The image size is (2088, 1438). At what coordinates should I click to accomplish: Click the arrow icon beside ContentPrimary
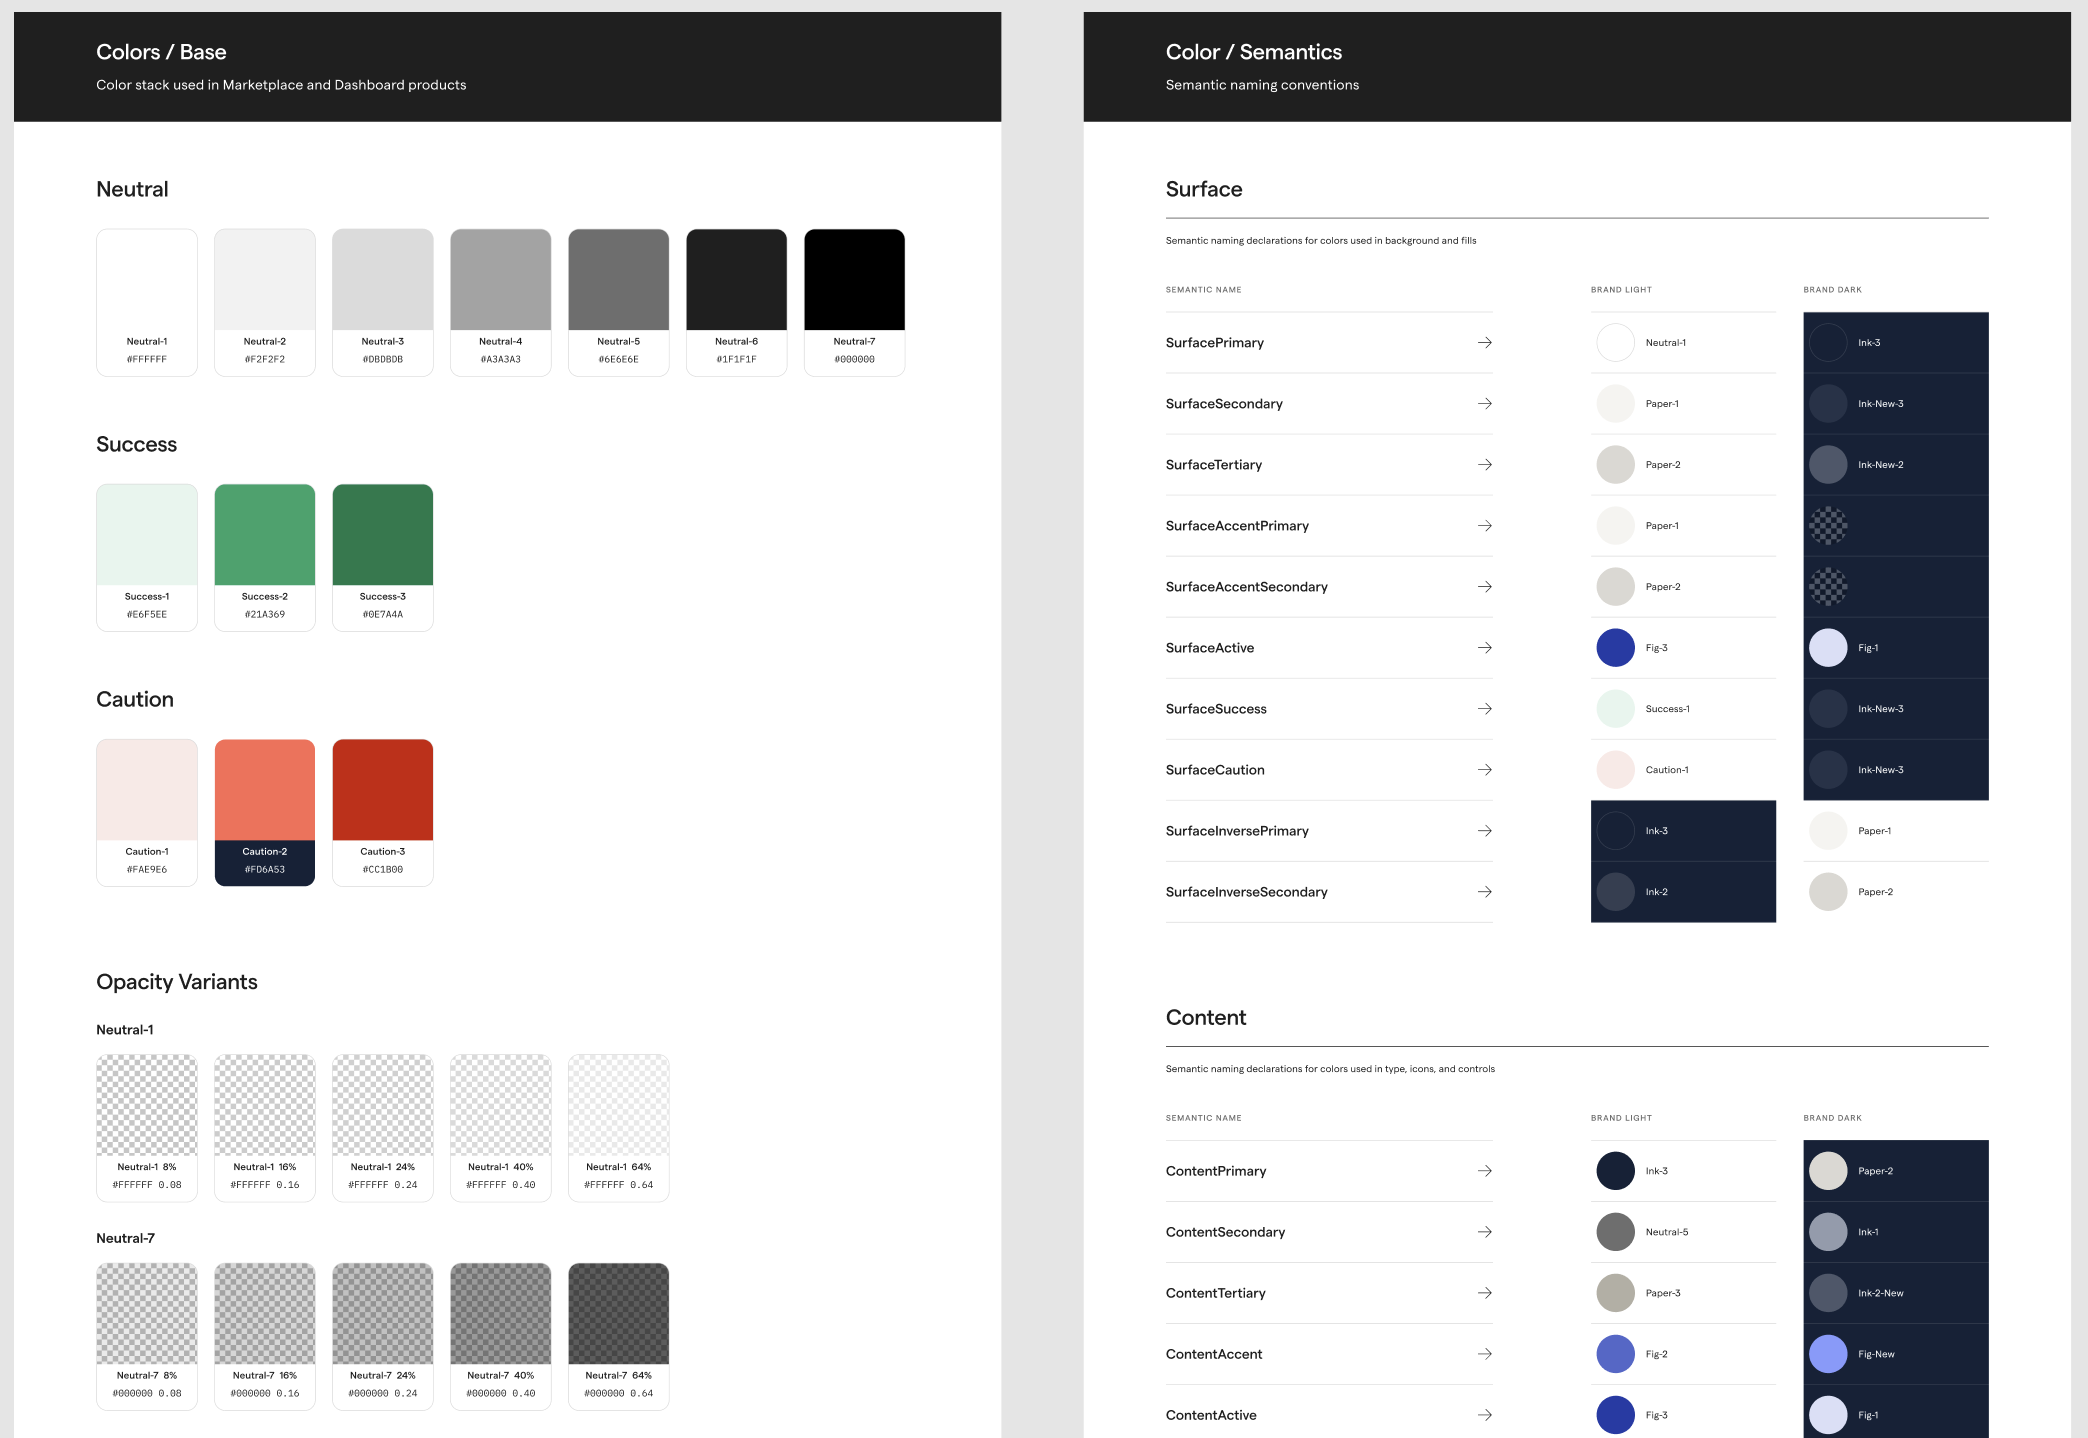[1484, 1171]
